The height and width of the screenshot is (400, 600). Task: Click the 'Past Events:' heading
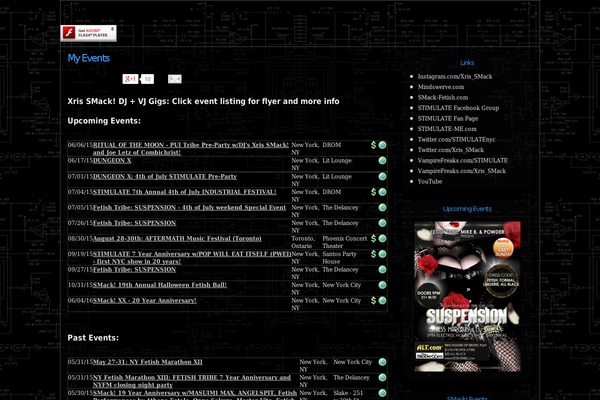coord(93,338)
